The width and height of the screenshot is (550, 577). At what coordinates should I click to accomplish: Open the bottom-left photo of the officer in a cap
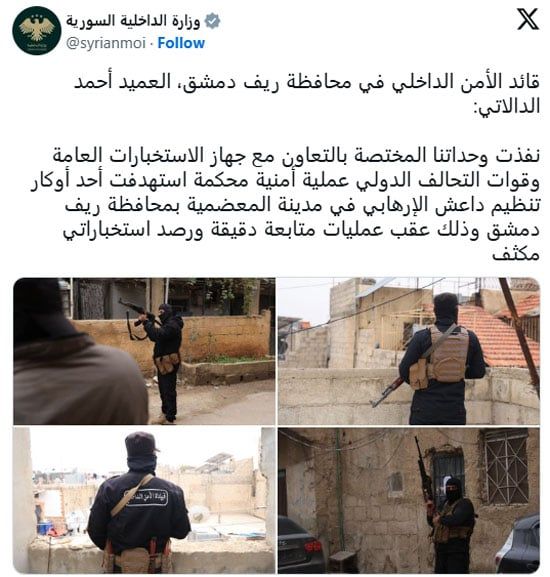point(144,500)
